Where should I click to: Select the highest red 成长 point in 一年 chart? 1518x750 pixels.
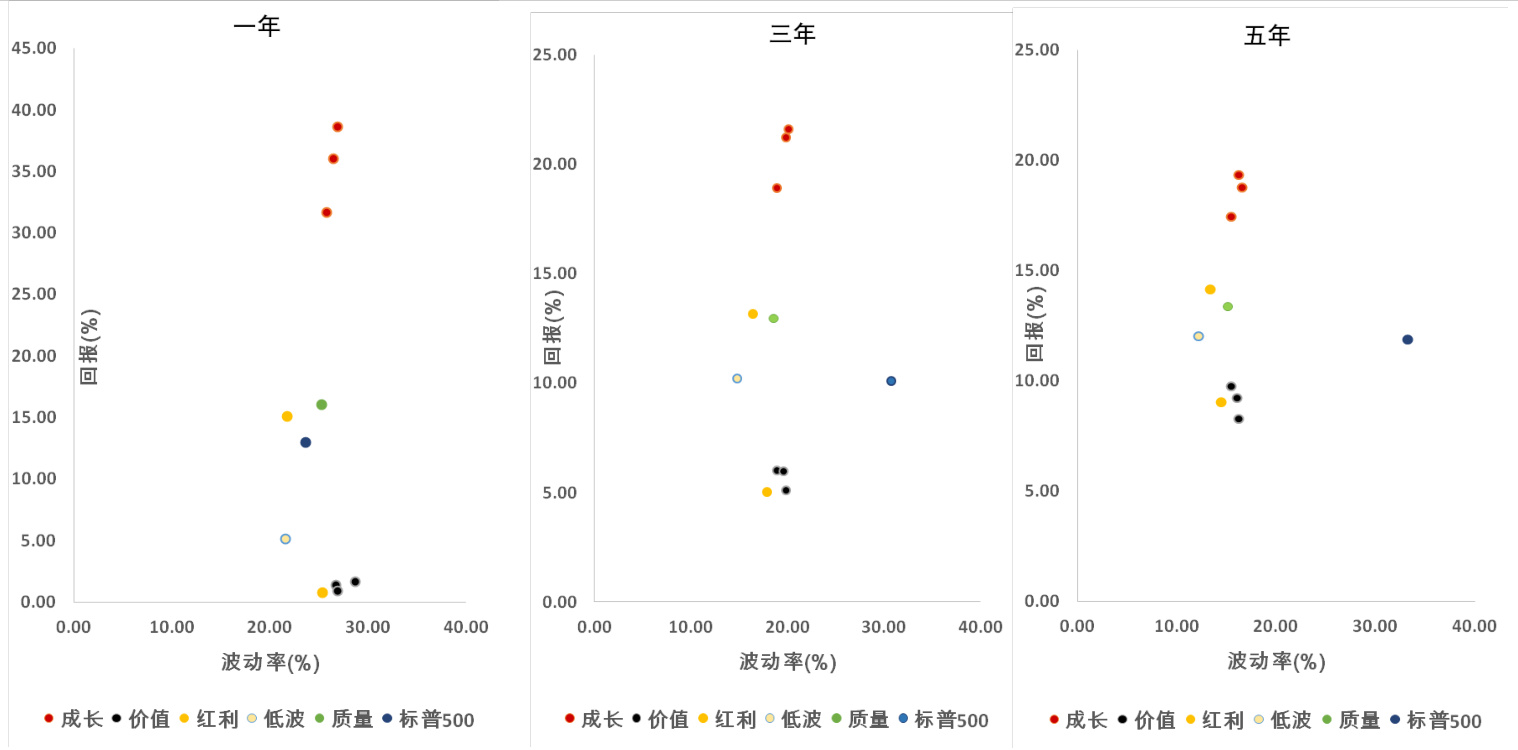(x=338, y=127)
